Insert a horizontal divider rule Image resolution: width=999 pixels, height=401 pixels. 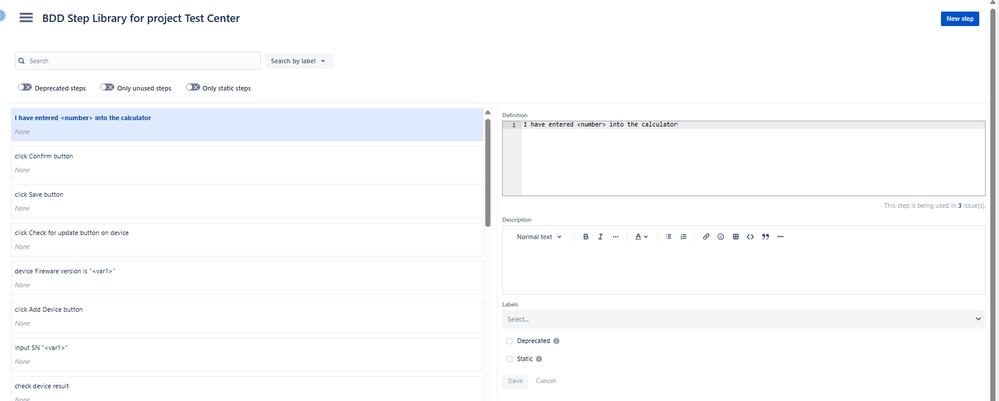(x=780, y=237)
